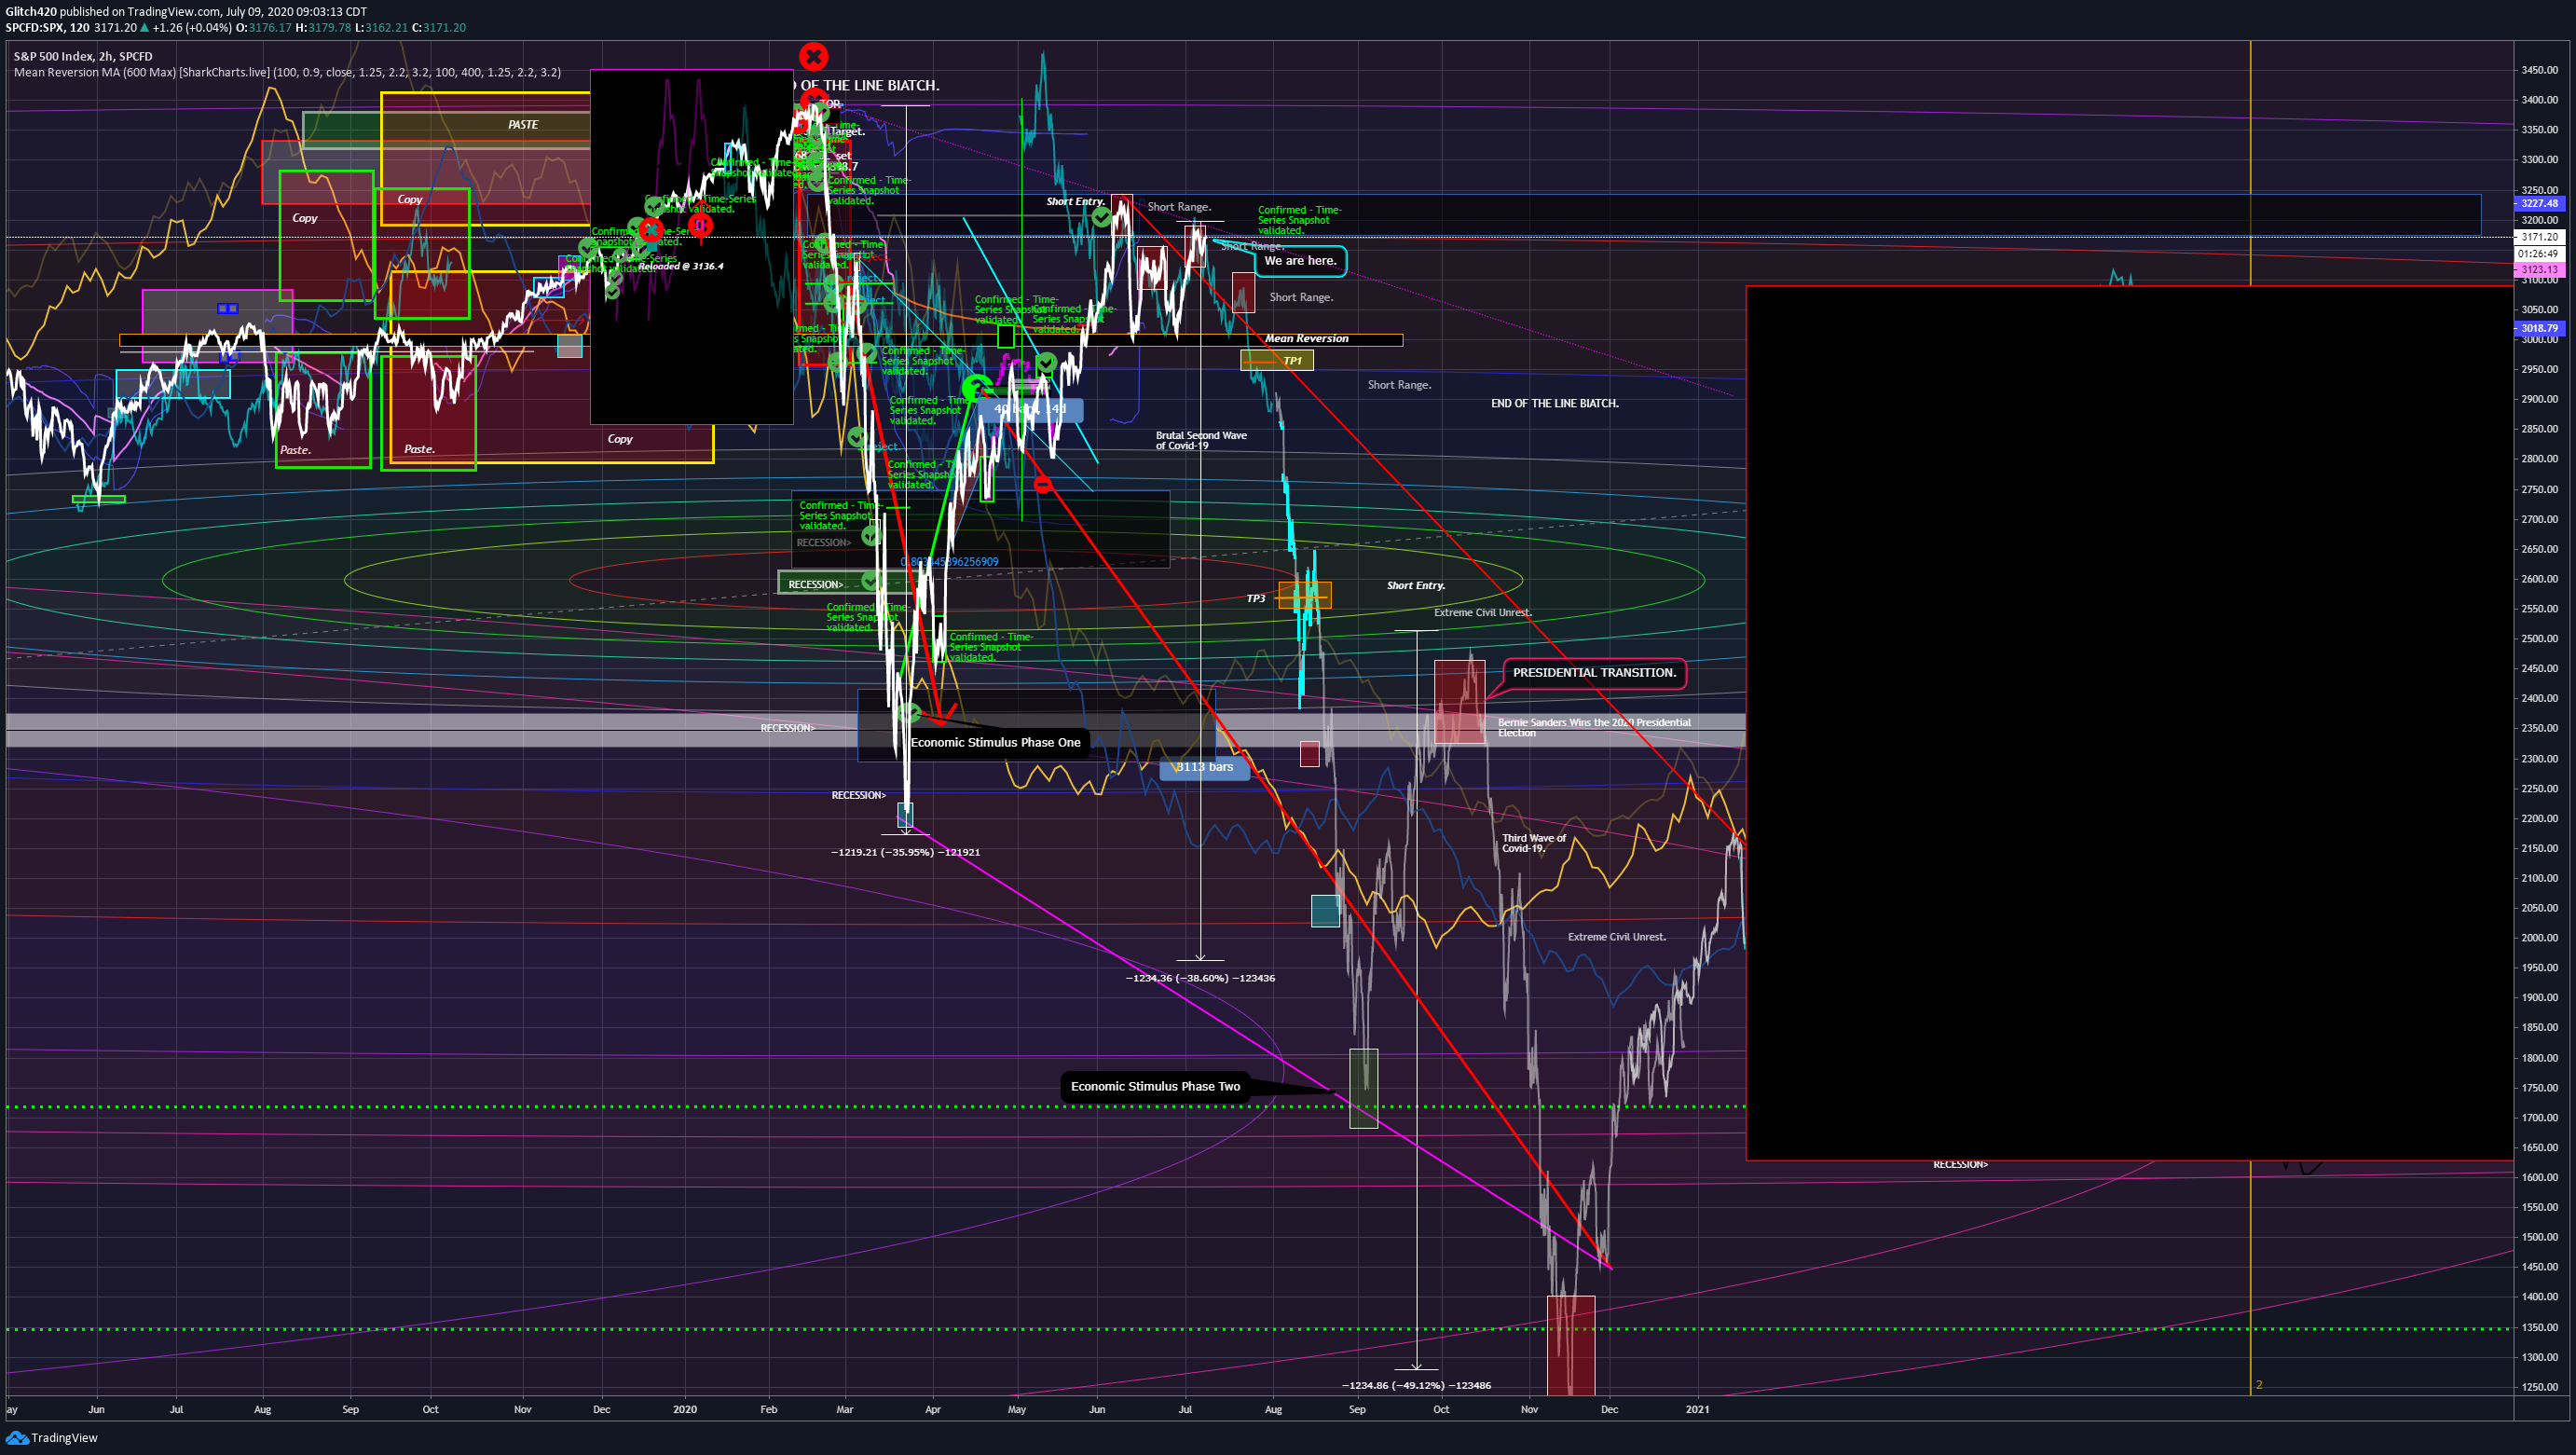This screenshot has height=1455, width=2576.
Task: Click the green checkmark above 'Economic Stimulus Phase One'
Action: pos(910,713)
